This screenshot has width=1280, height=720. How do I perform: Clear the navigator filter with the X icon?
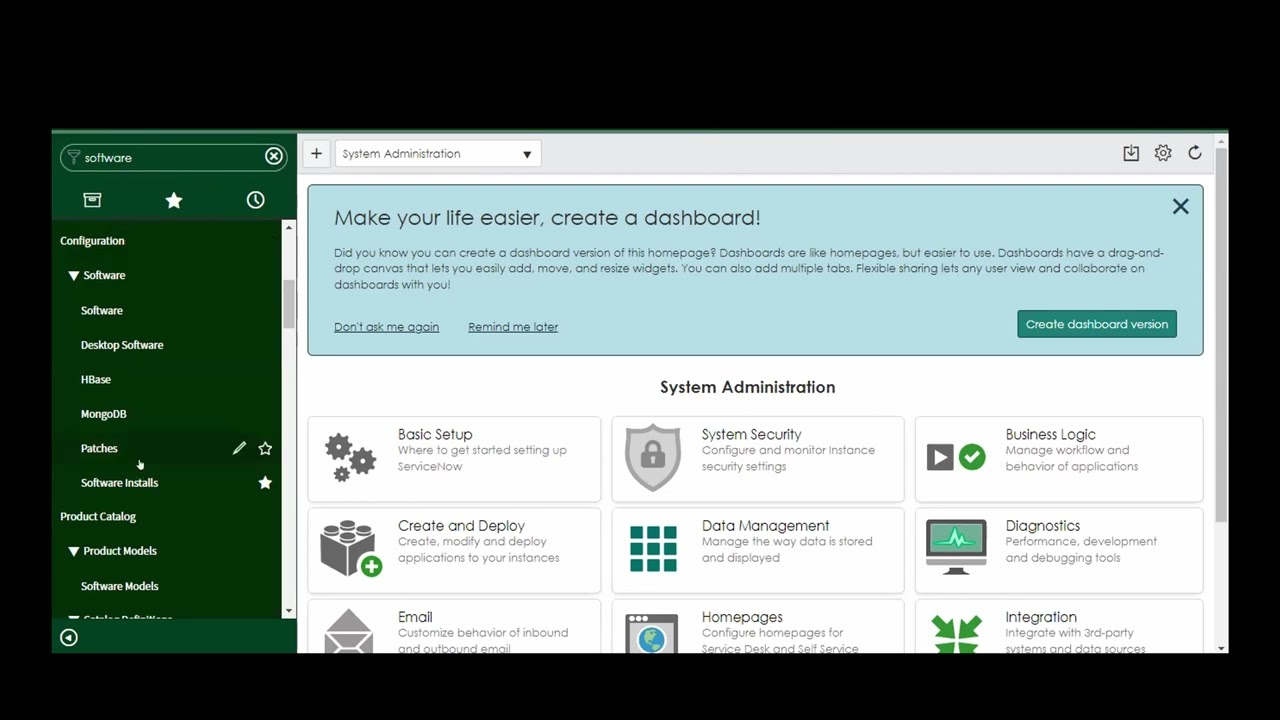click(x=273, y=157)
